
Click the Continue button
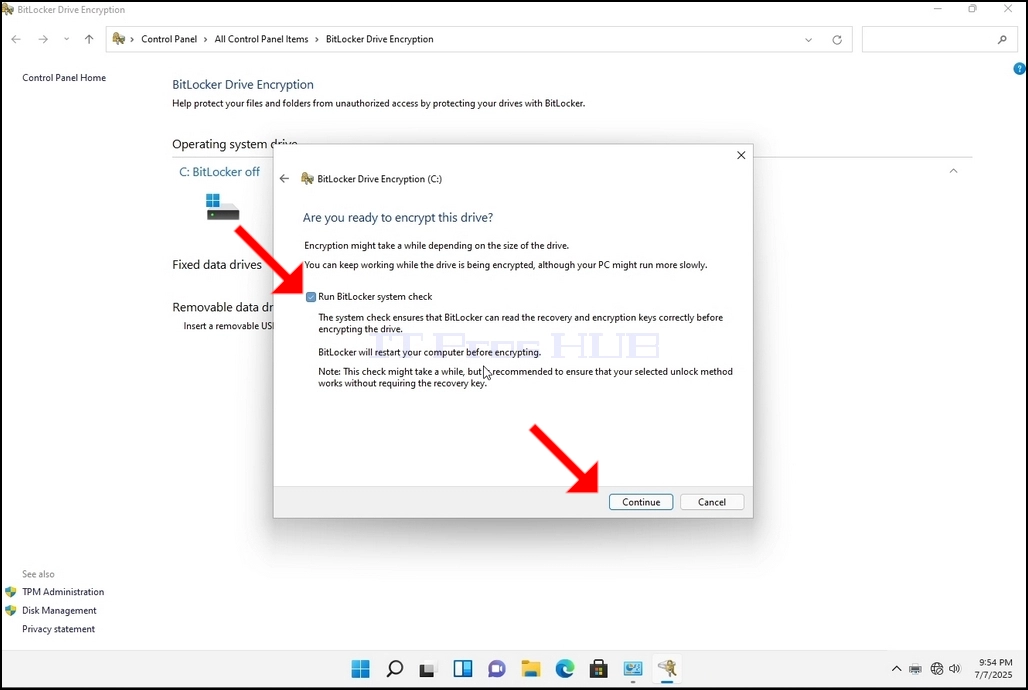pos(641,502)
